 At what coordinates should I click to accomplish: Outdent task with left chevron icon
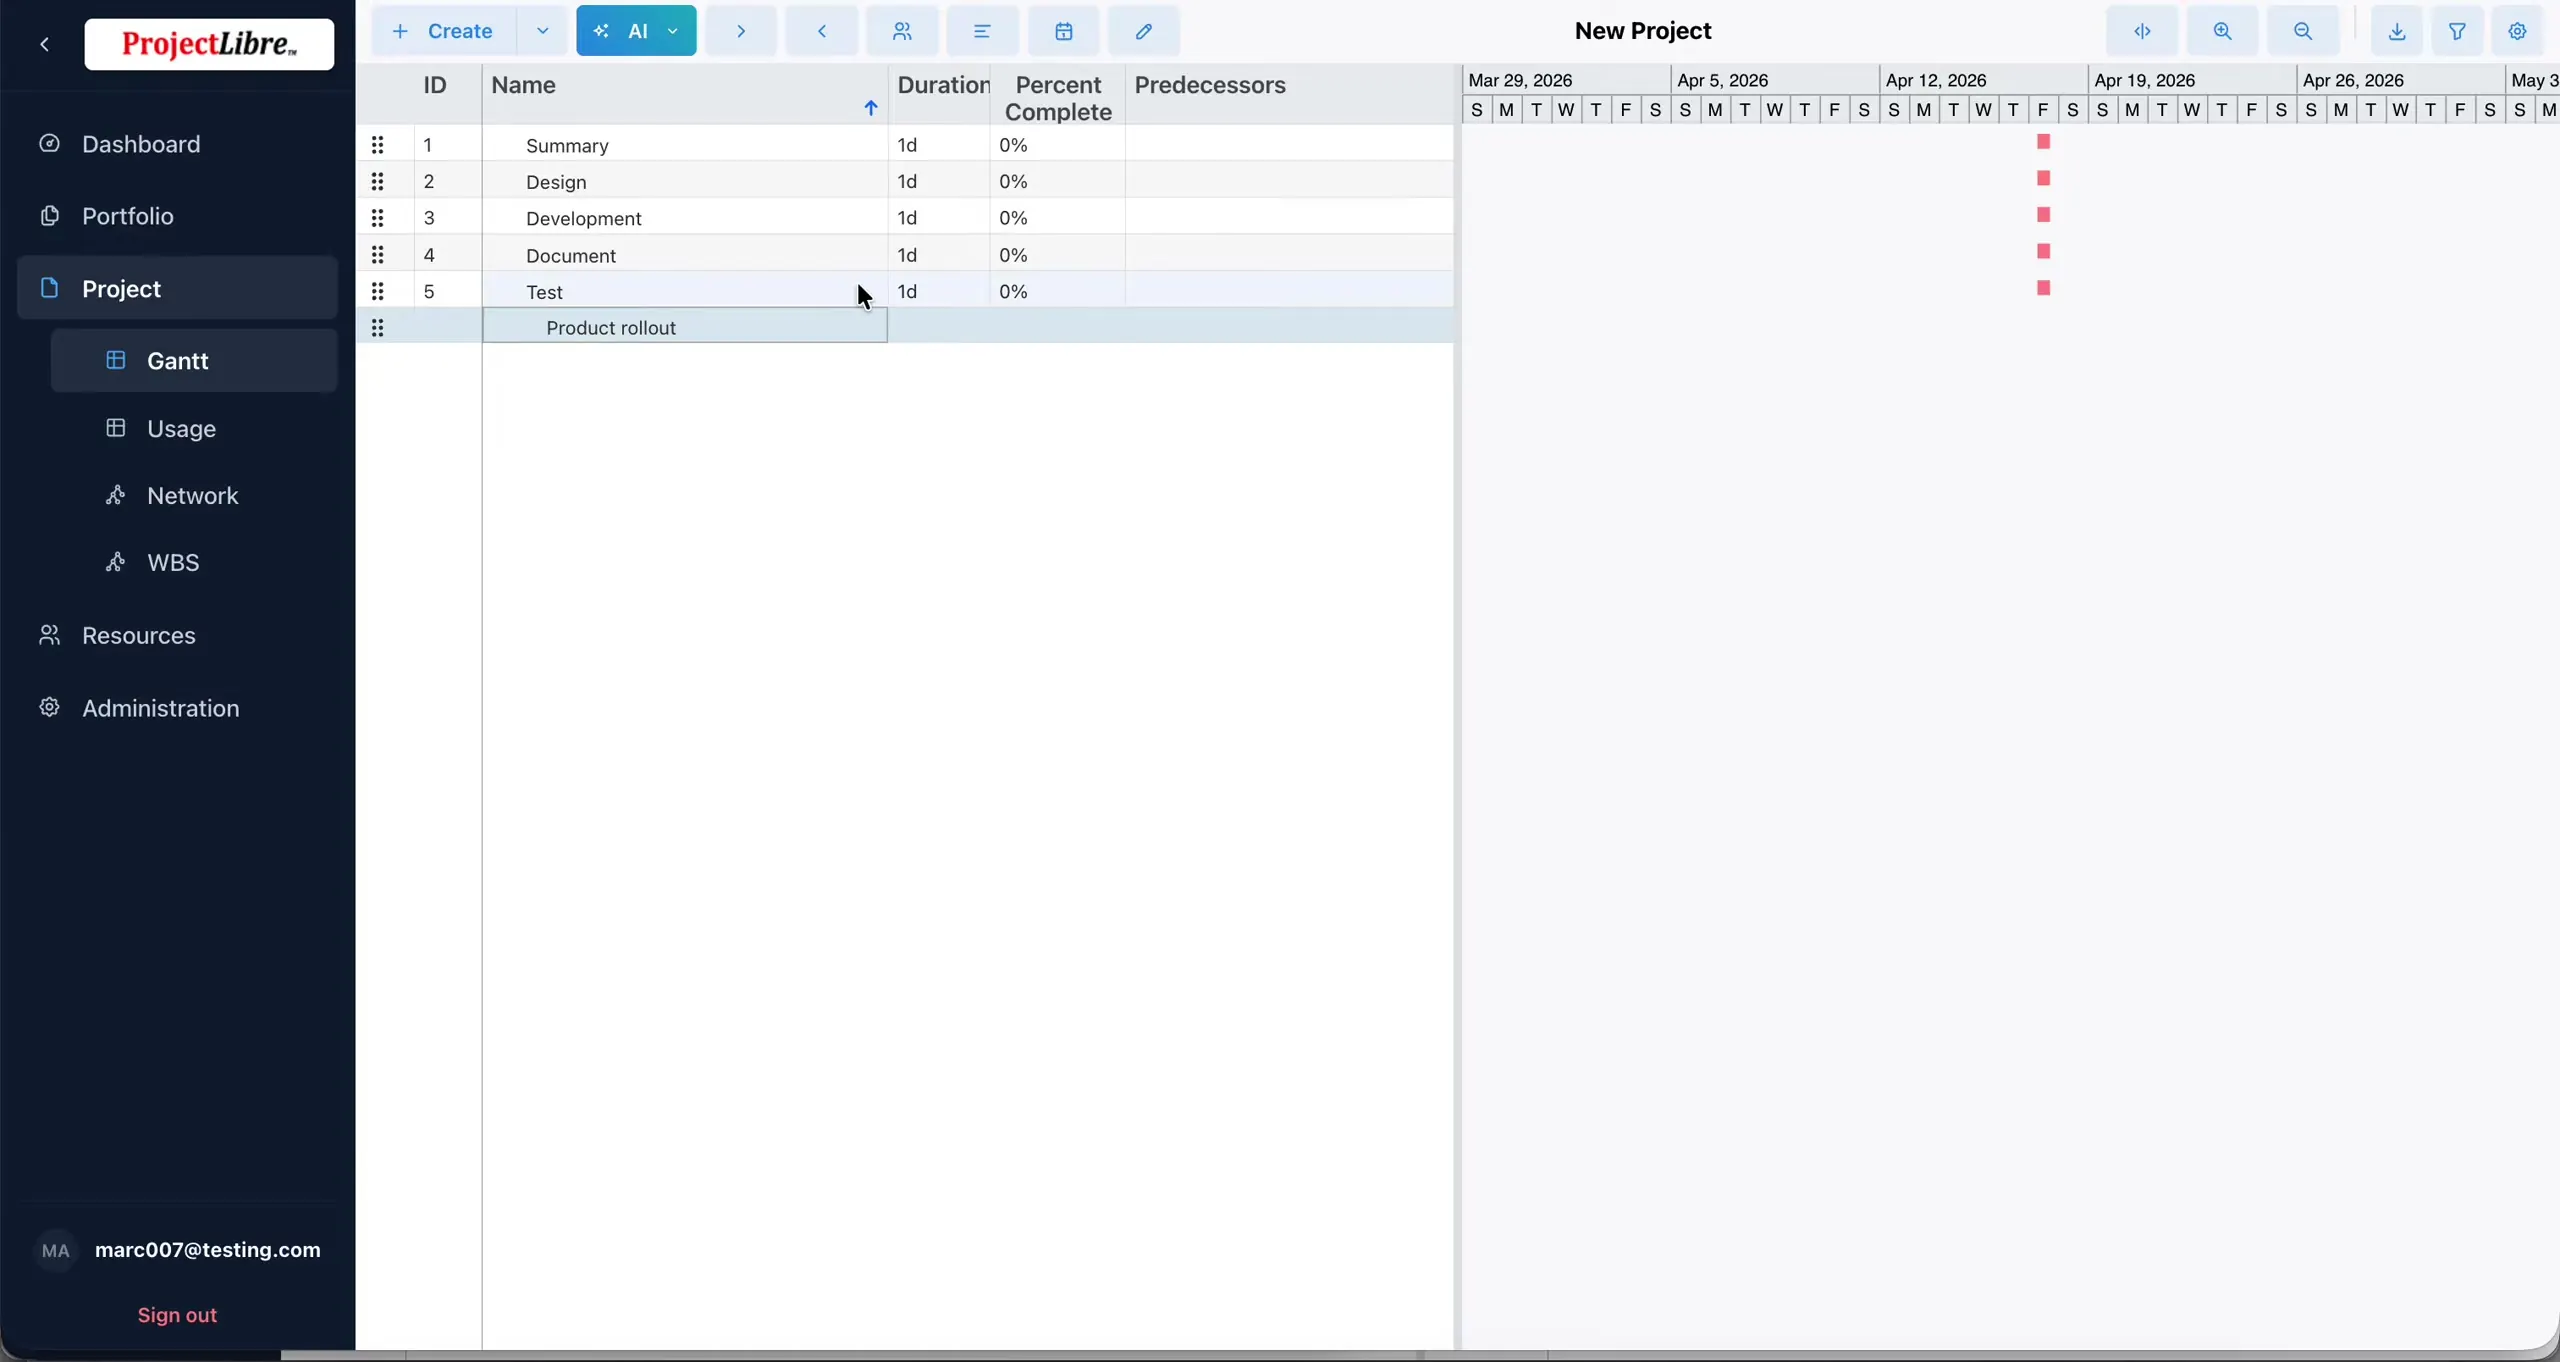pyautogui.click(x=822, y=31)
